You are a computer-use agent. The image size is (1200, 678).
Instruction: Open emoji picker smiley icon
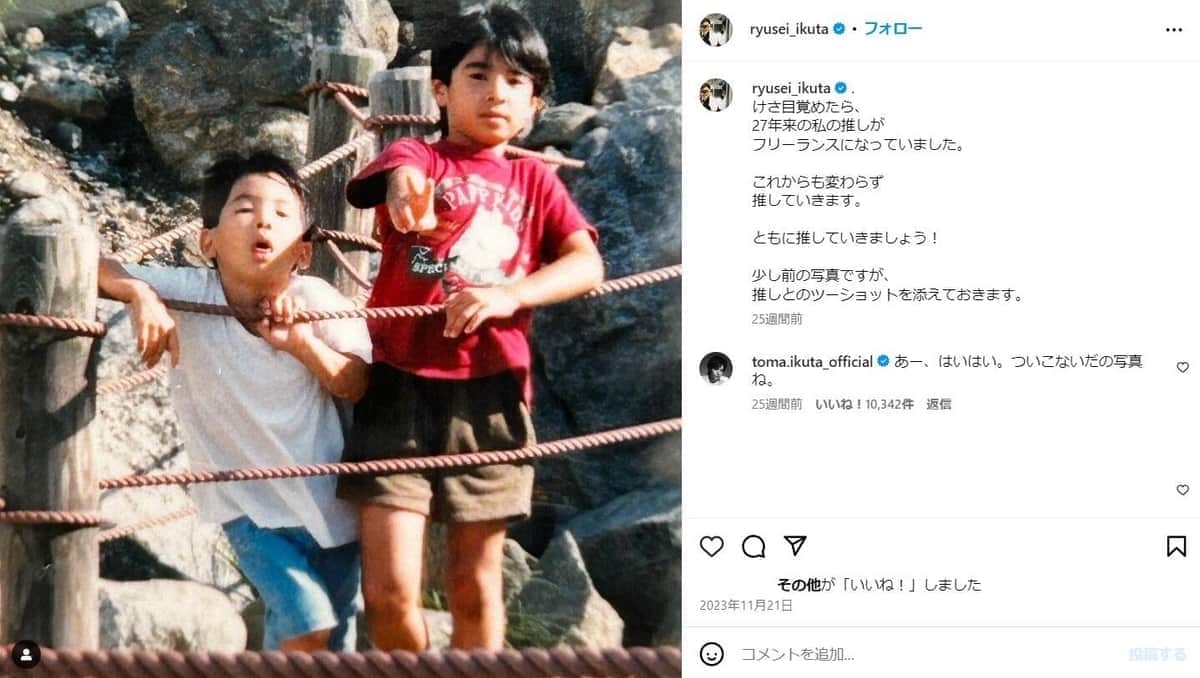[711, 654]
